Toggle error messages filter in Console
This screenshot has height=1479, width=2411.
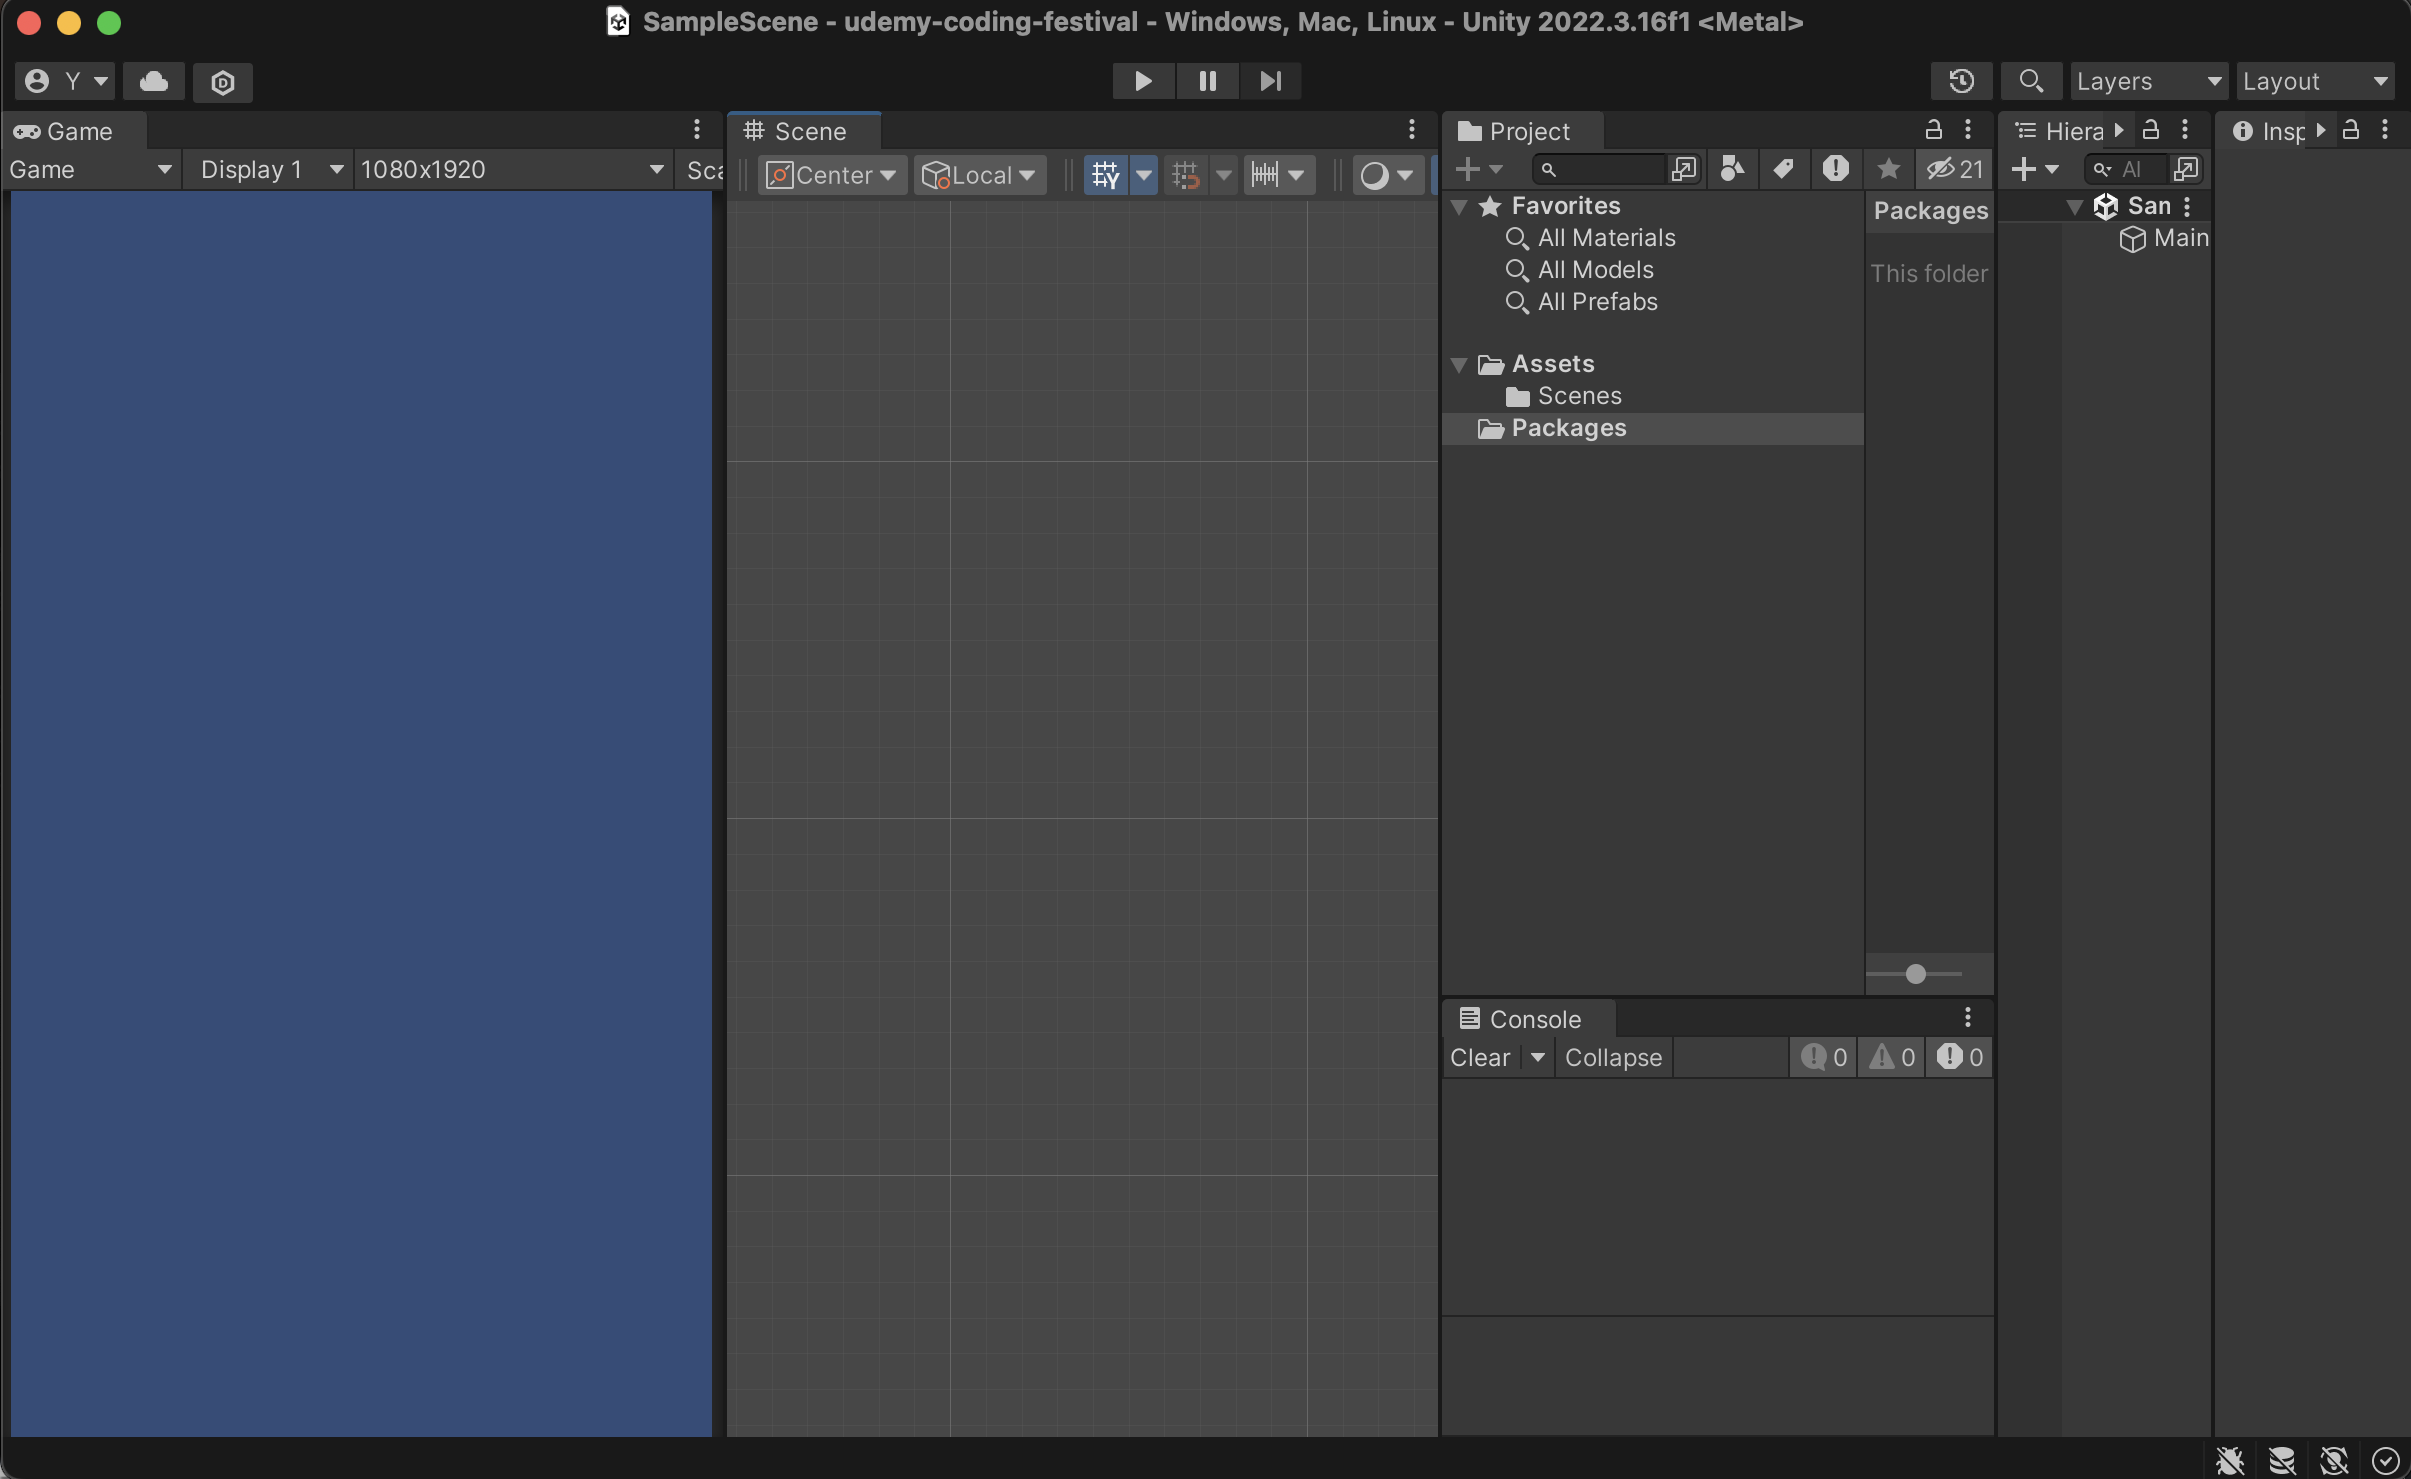1959,1057
